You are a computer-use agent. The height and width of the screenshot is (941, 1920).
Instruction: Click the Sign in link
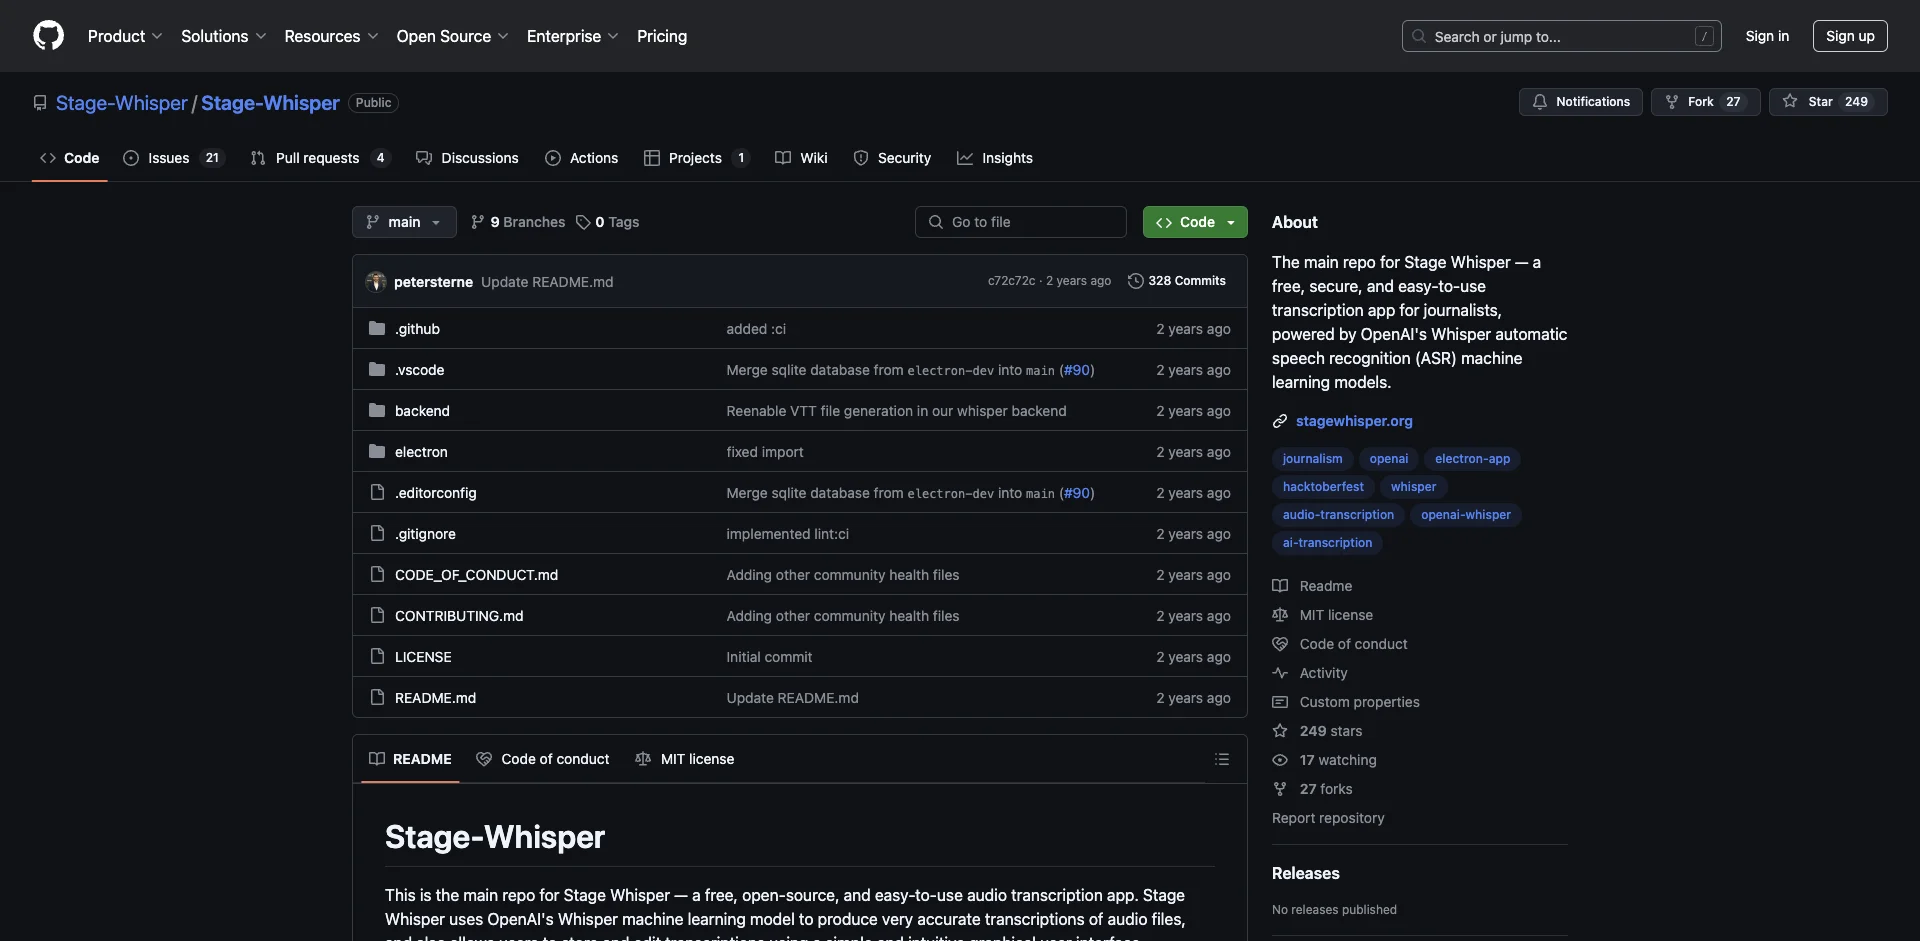(1767, 36)
